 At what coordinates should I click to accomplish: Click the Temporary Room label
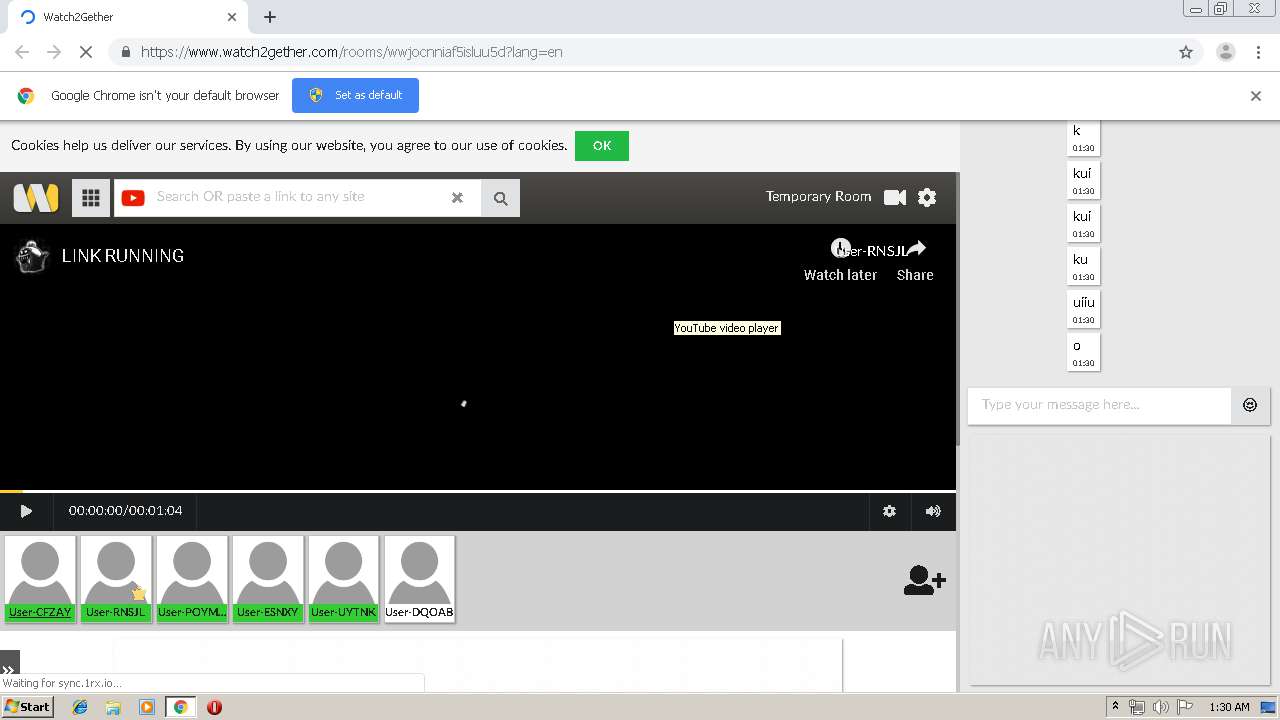click(x=818, y=197)
